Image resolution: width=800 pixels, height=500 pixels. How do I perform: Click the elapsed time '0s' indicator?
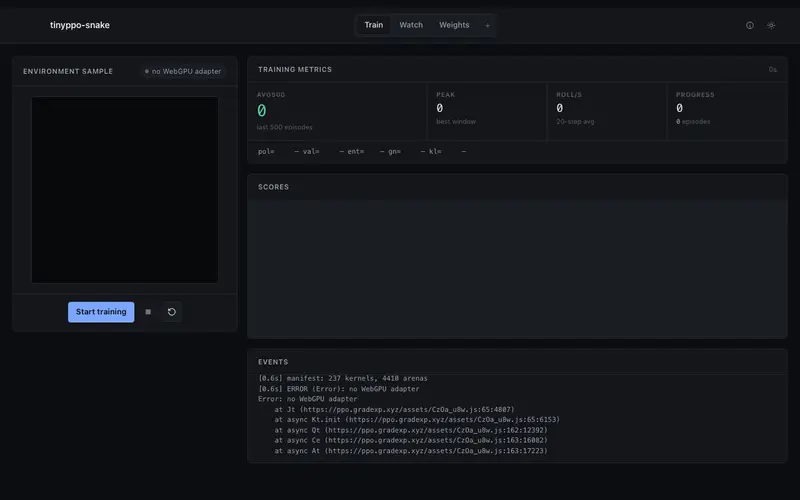point(772,69)
